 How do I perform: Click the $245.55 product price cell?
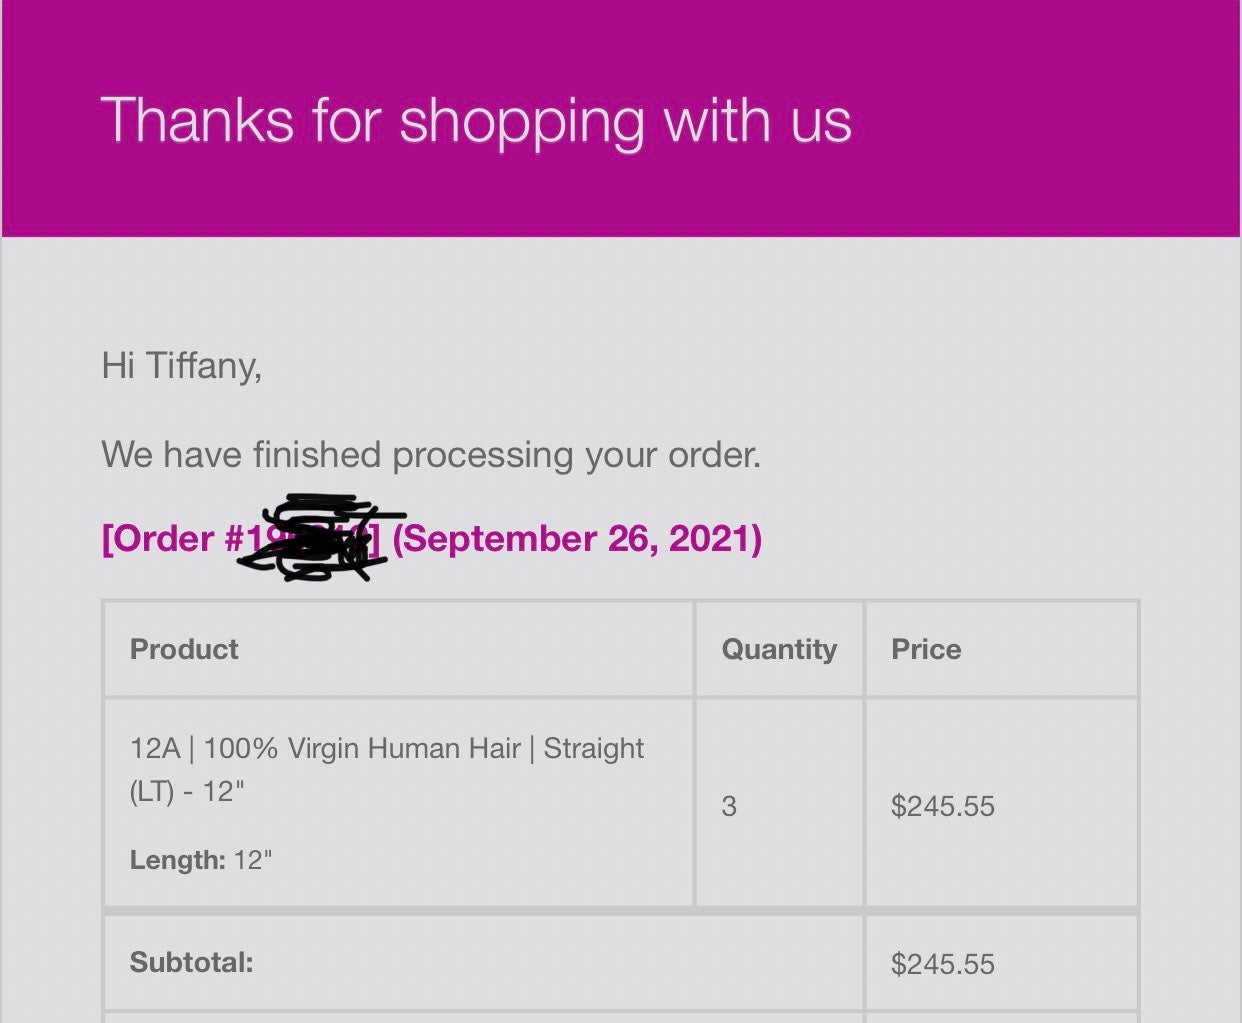coord(943,806)
